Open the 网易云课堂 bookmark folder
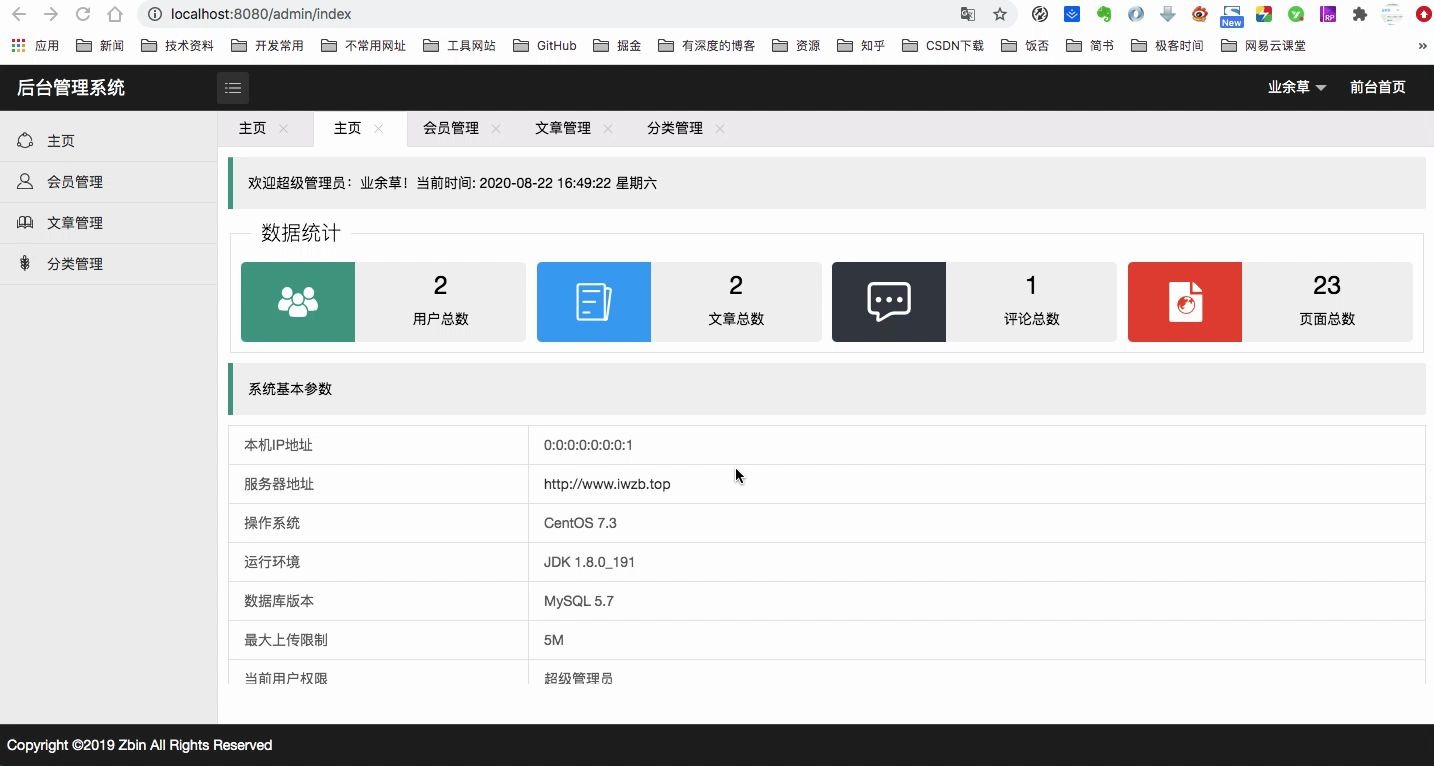The height and width of the screenshot is (766, 1434). 1263,45
